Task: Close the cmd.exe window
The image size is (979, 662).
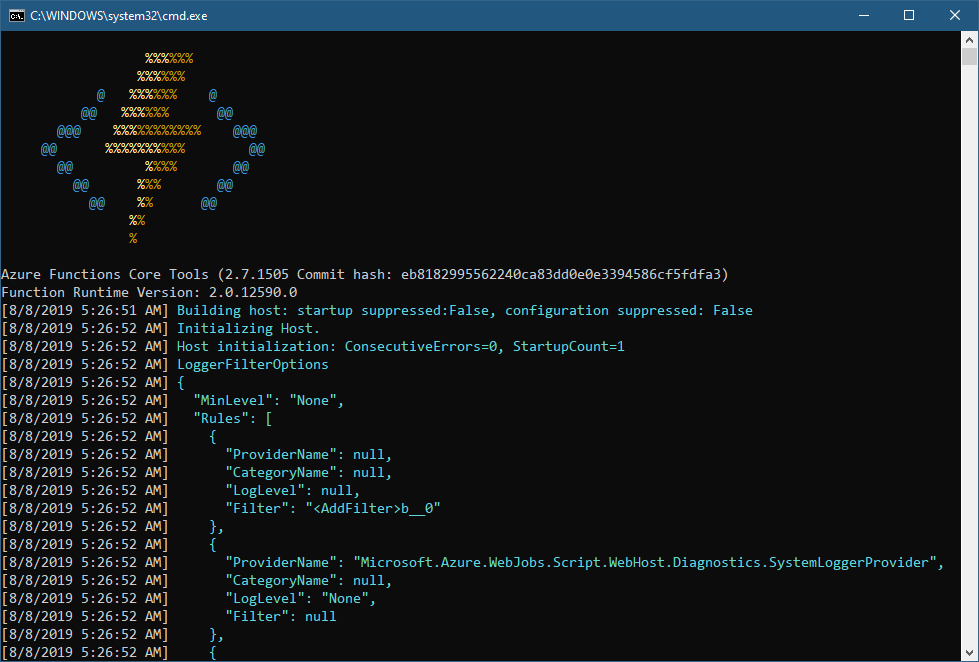Action: [x=955, y=16]
